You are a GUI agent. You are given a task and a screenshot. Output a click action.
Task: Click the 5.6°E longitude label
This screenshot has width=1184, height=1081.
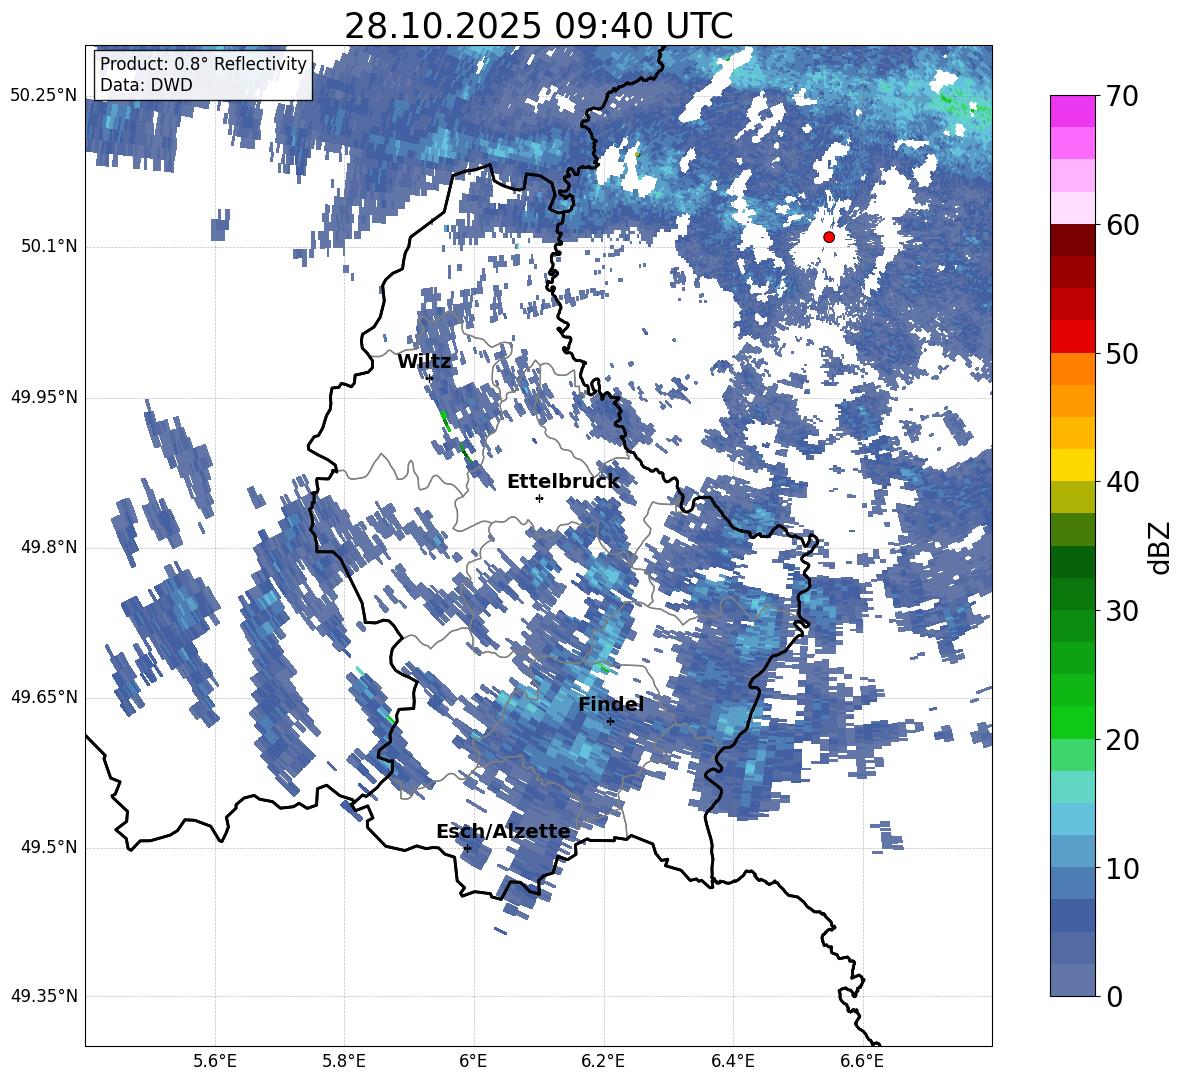(x=215, y=1061)
